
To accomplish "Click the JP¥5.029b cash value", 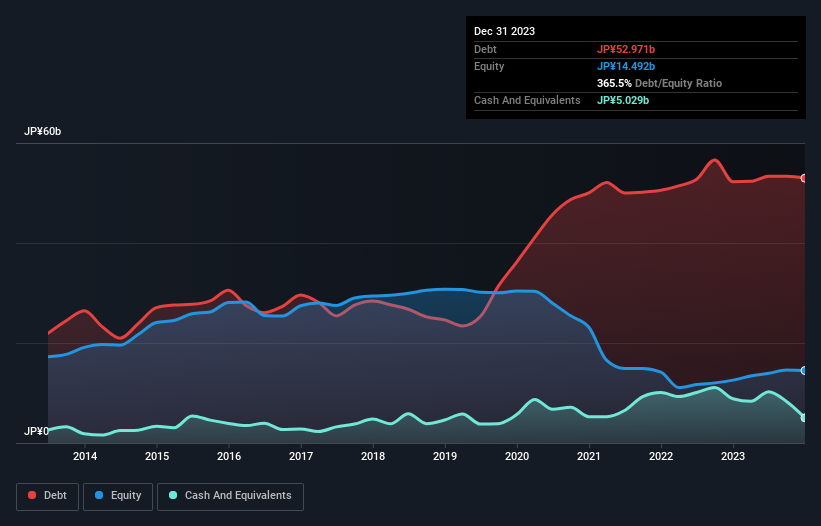I will 623,100.
